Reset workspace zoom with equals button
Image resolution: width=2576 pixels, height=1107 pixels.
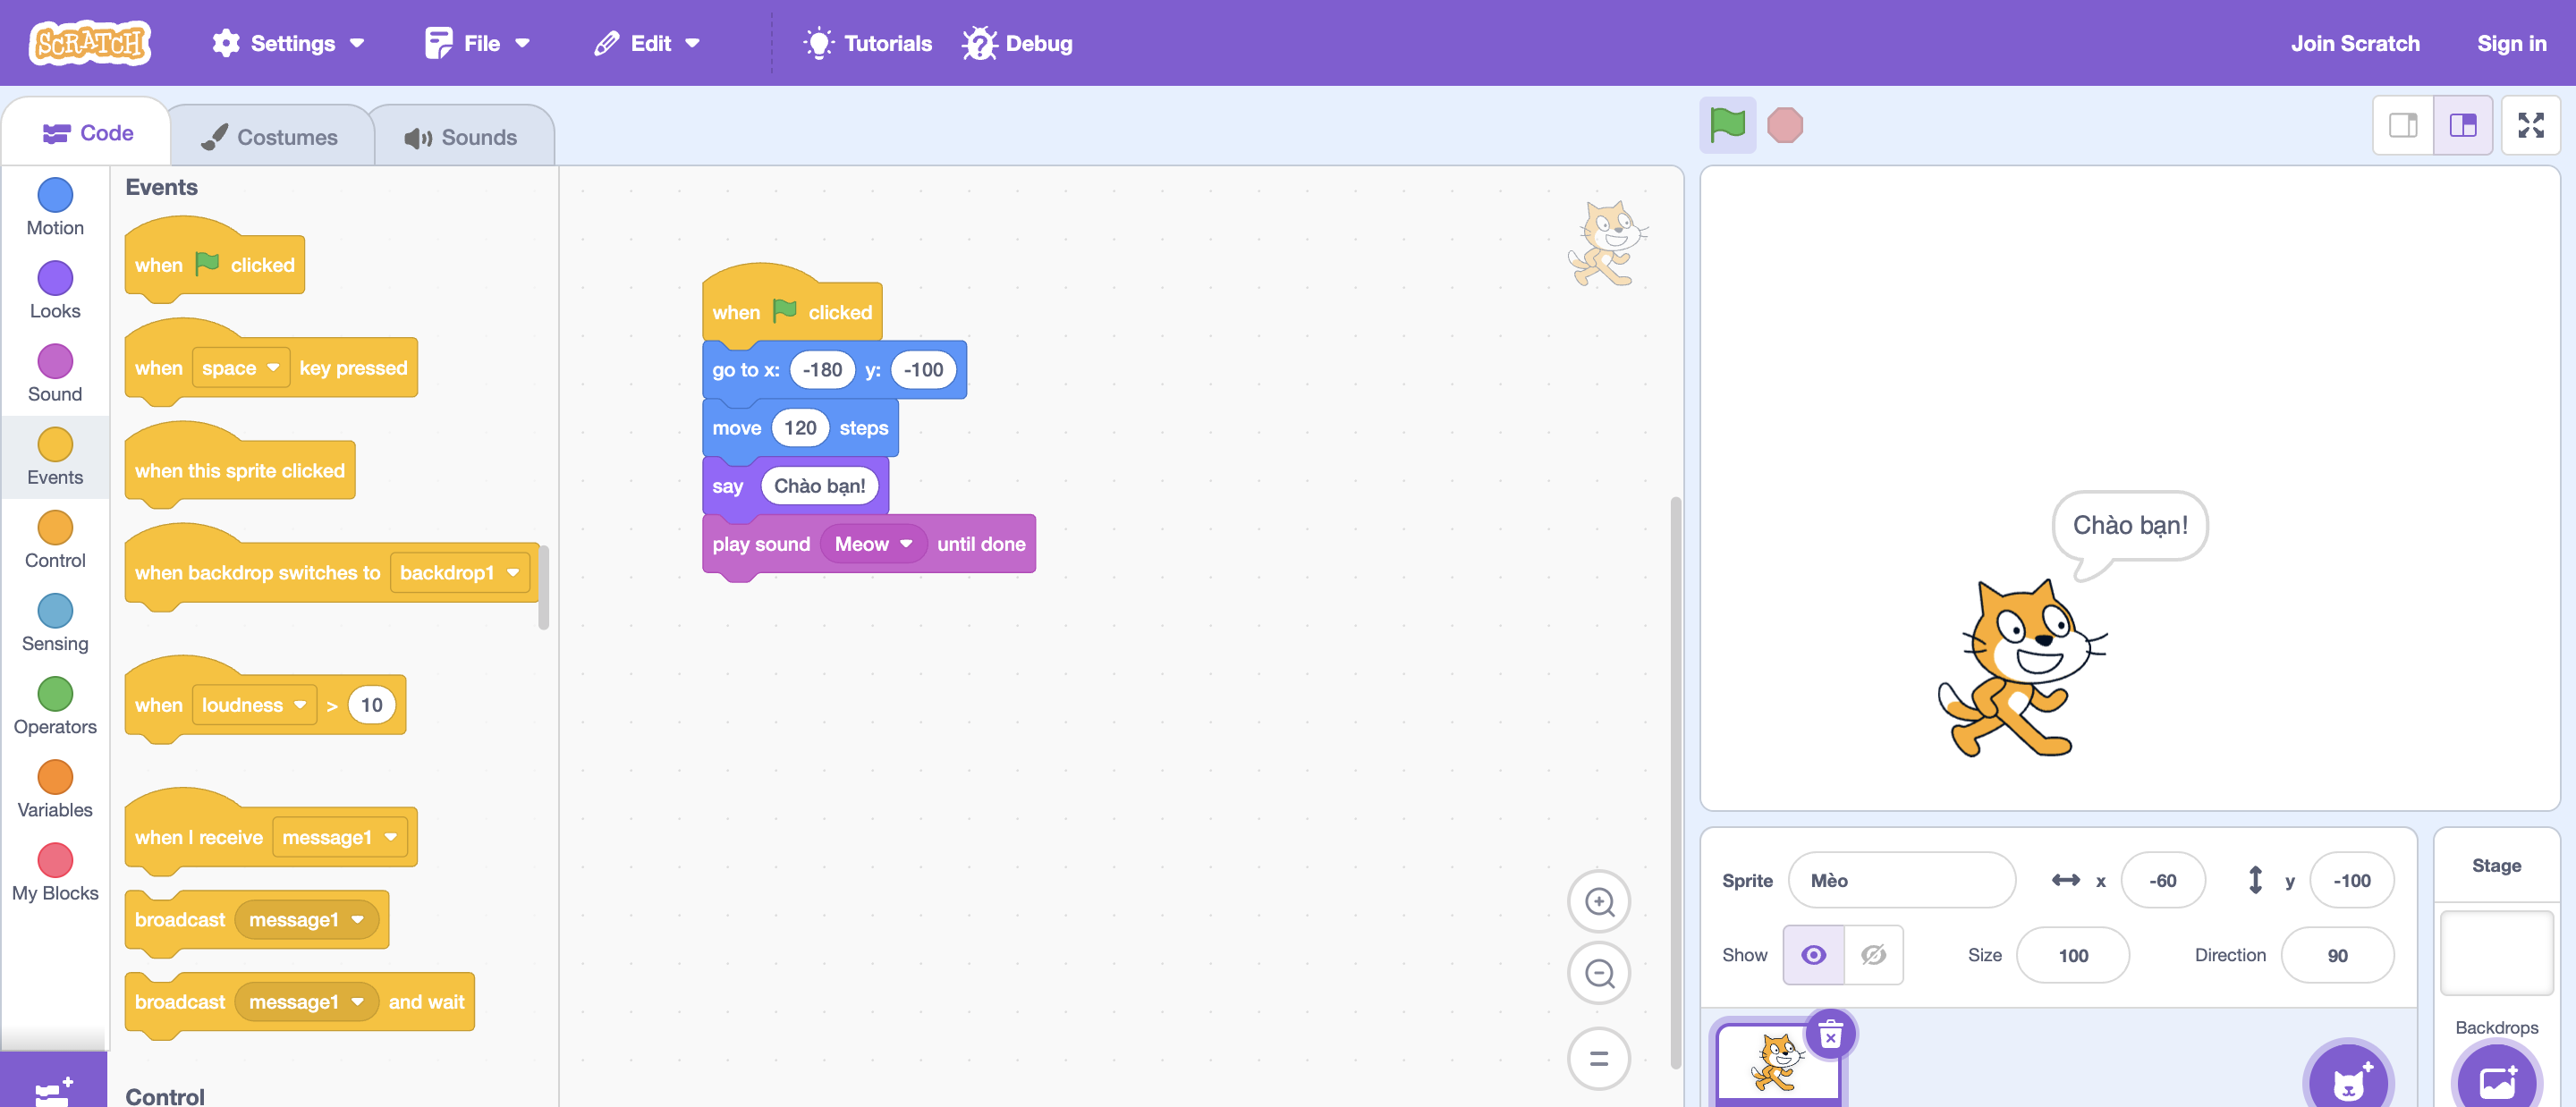1598,1058
